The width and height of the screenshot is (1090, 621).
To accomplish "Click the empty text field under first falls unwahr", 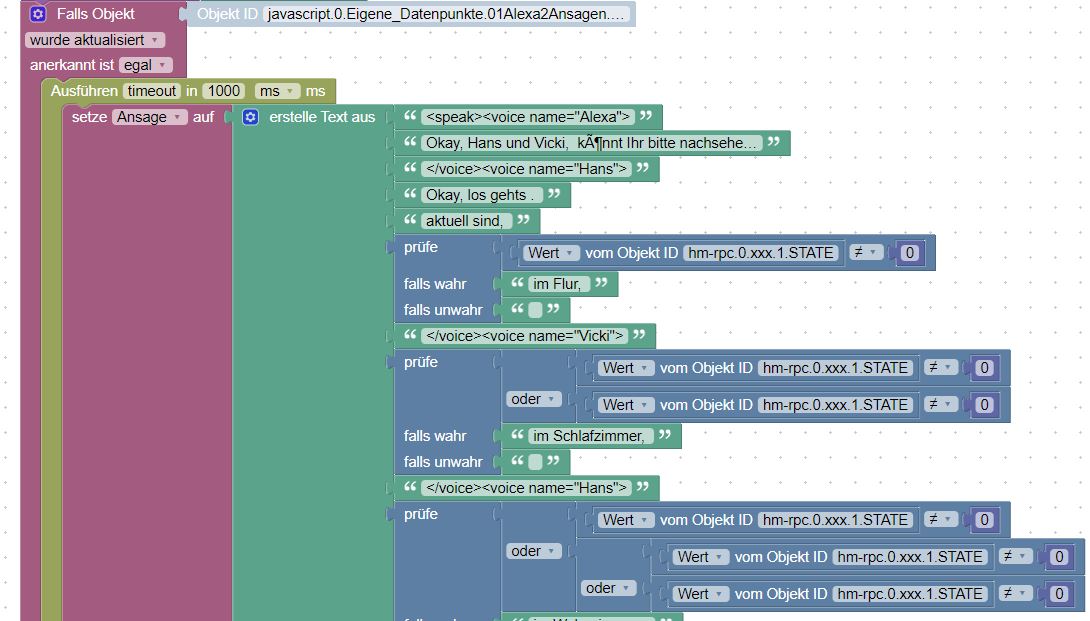I will (x=535, y=309).
